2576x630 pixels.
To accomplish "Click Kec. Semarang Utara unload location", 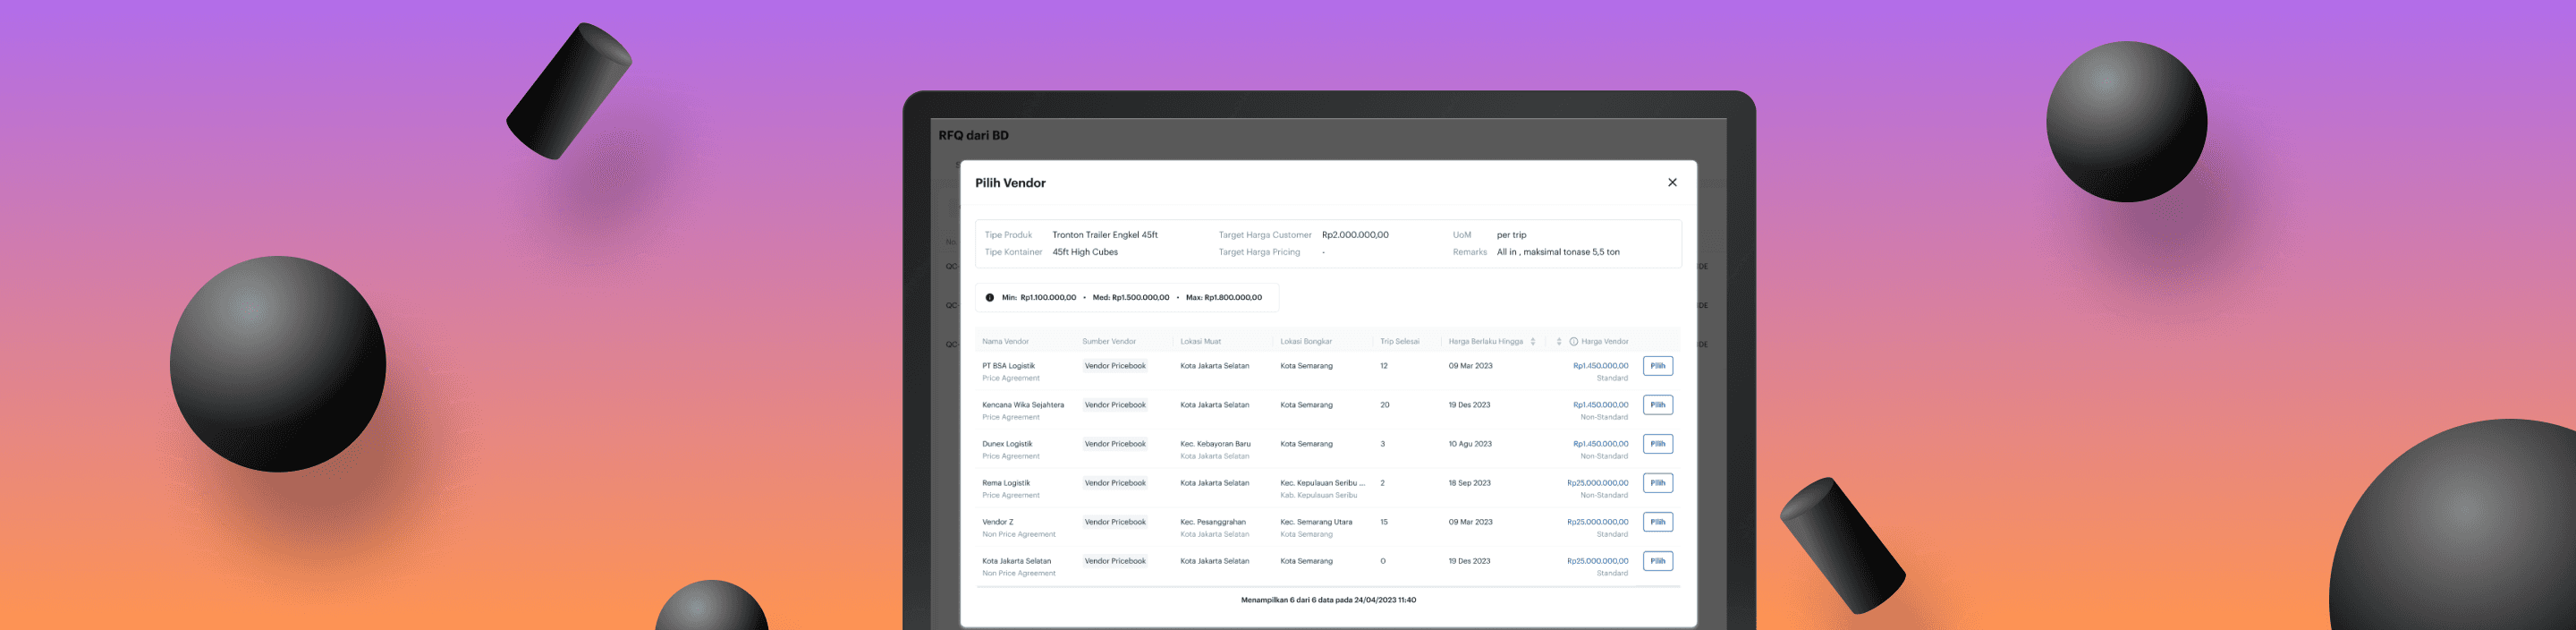I will coord(1316,522).
